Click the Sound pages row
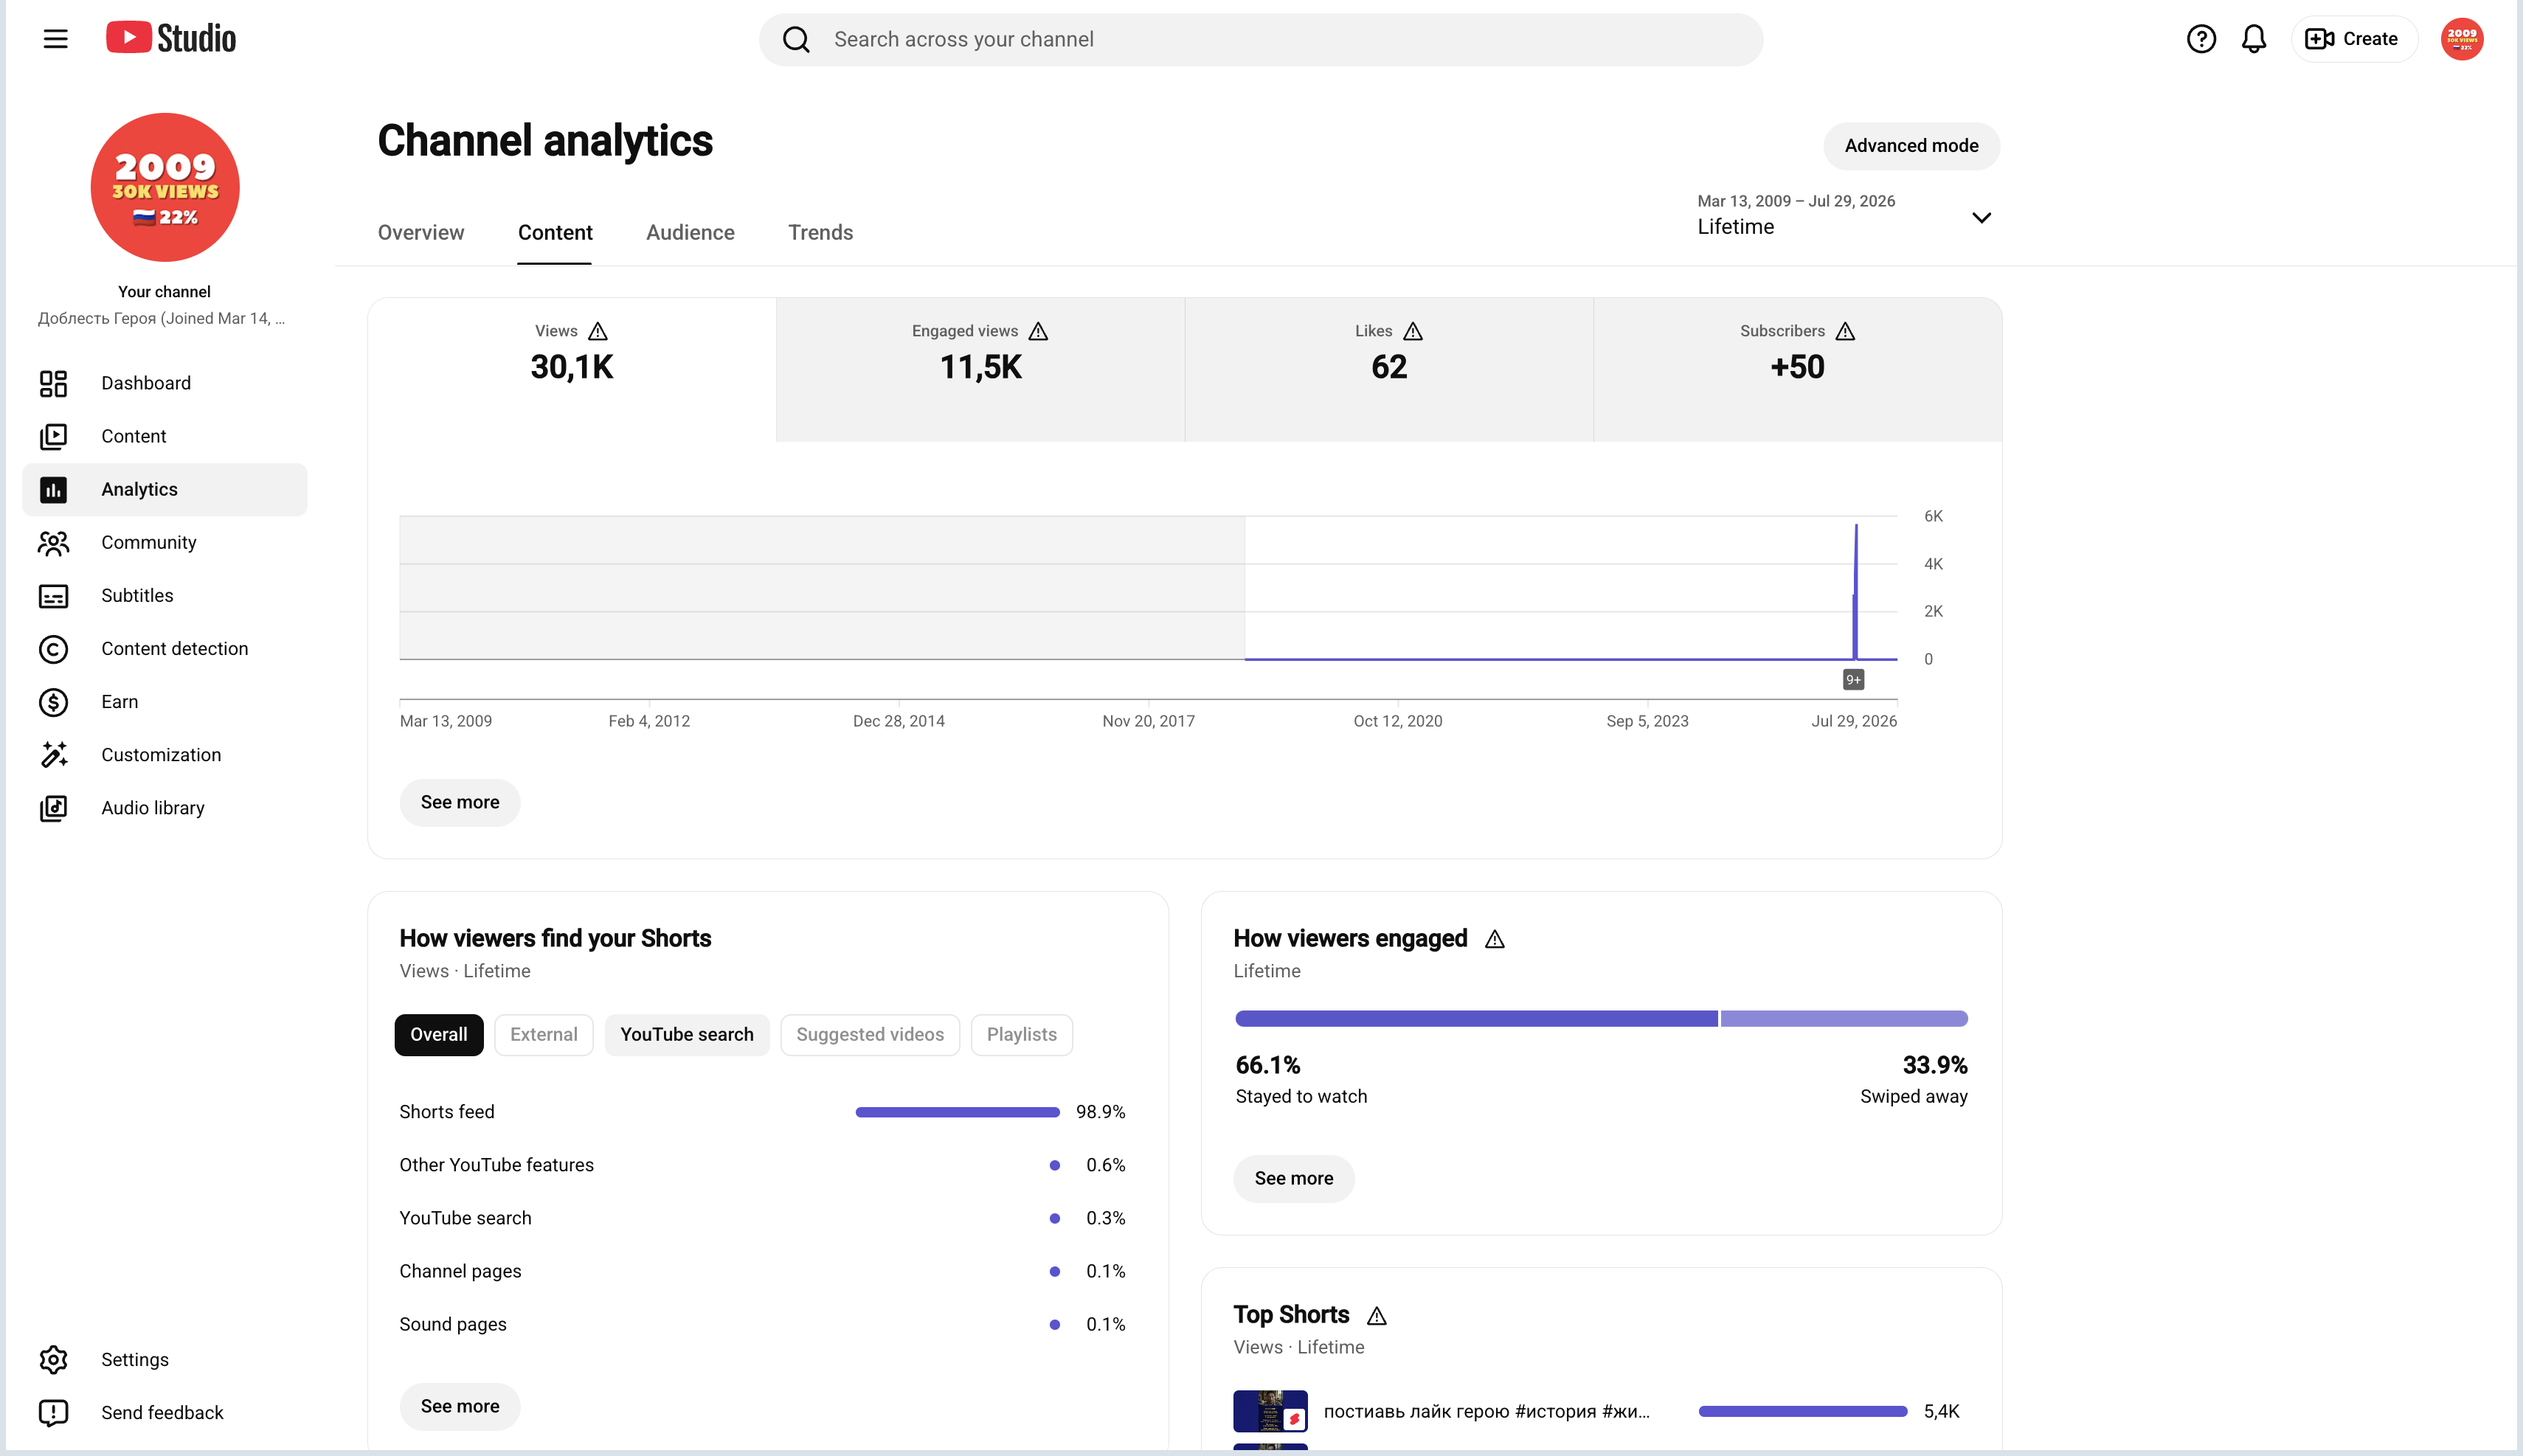The height and width of the screenshot is (1456, 2523). (762, 1324)
